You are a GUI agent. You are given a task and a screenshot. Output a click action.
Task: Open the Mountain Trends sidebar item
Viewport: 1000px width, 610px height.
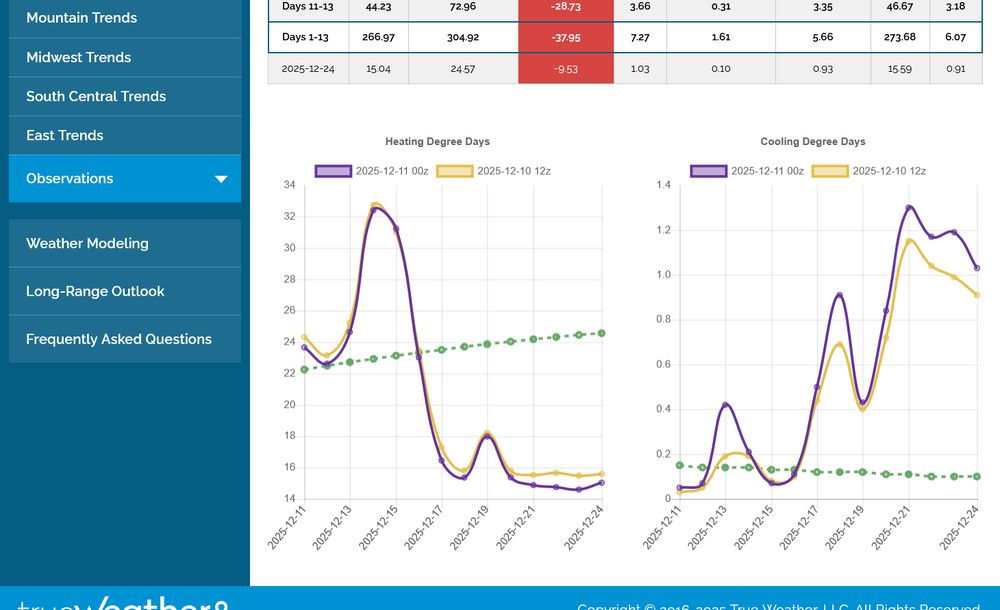click(82, 18)
